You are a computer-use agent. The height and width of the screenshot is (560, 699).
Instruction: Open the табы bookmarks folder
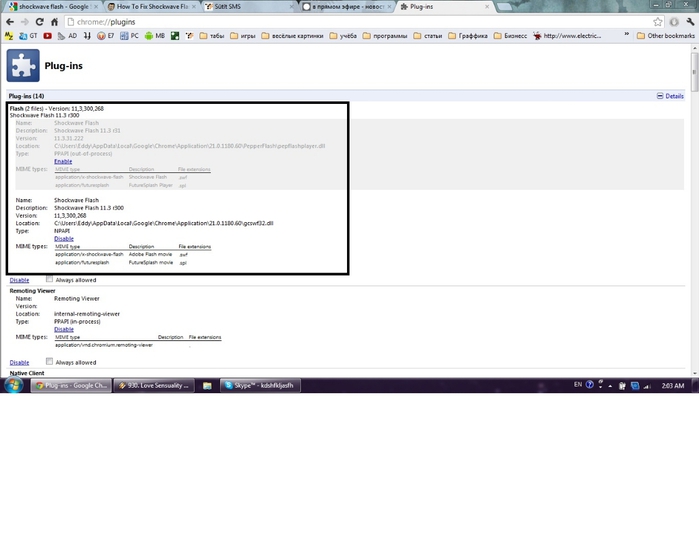pyautogui.click(x=212, y=36)
